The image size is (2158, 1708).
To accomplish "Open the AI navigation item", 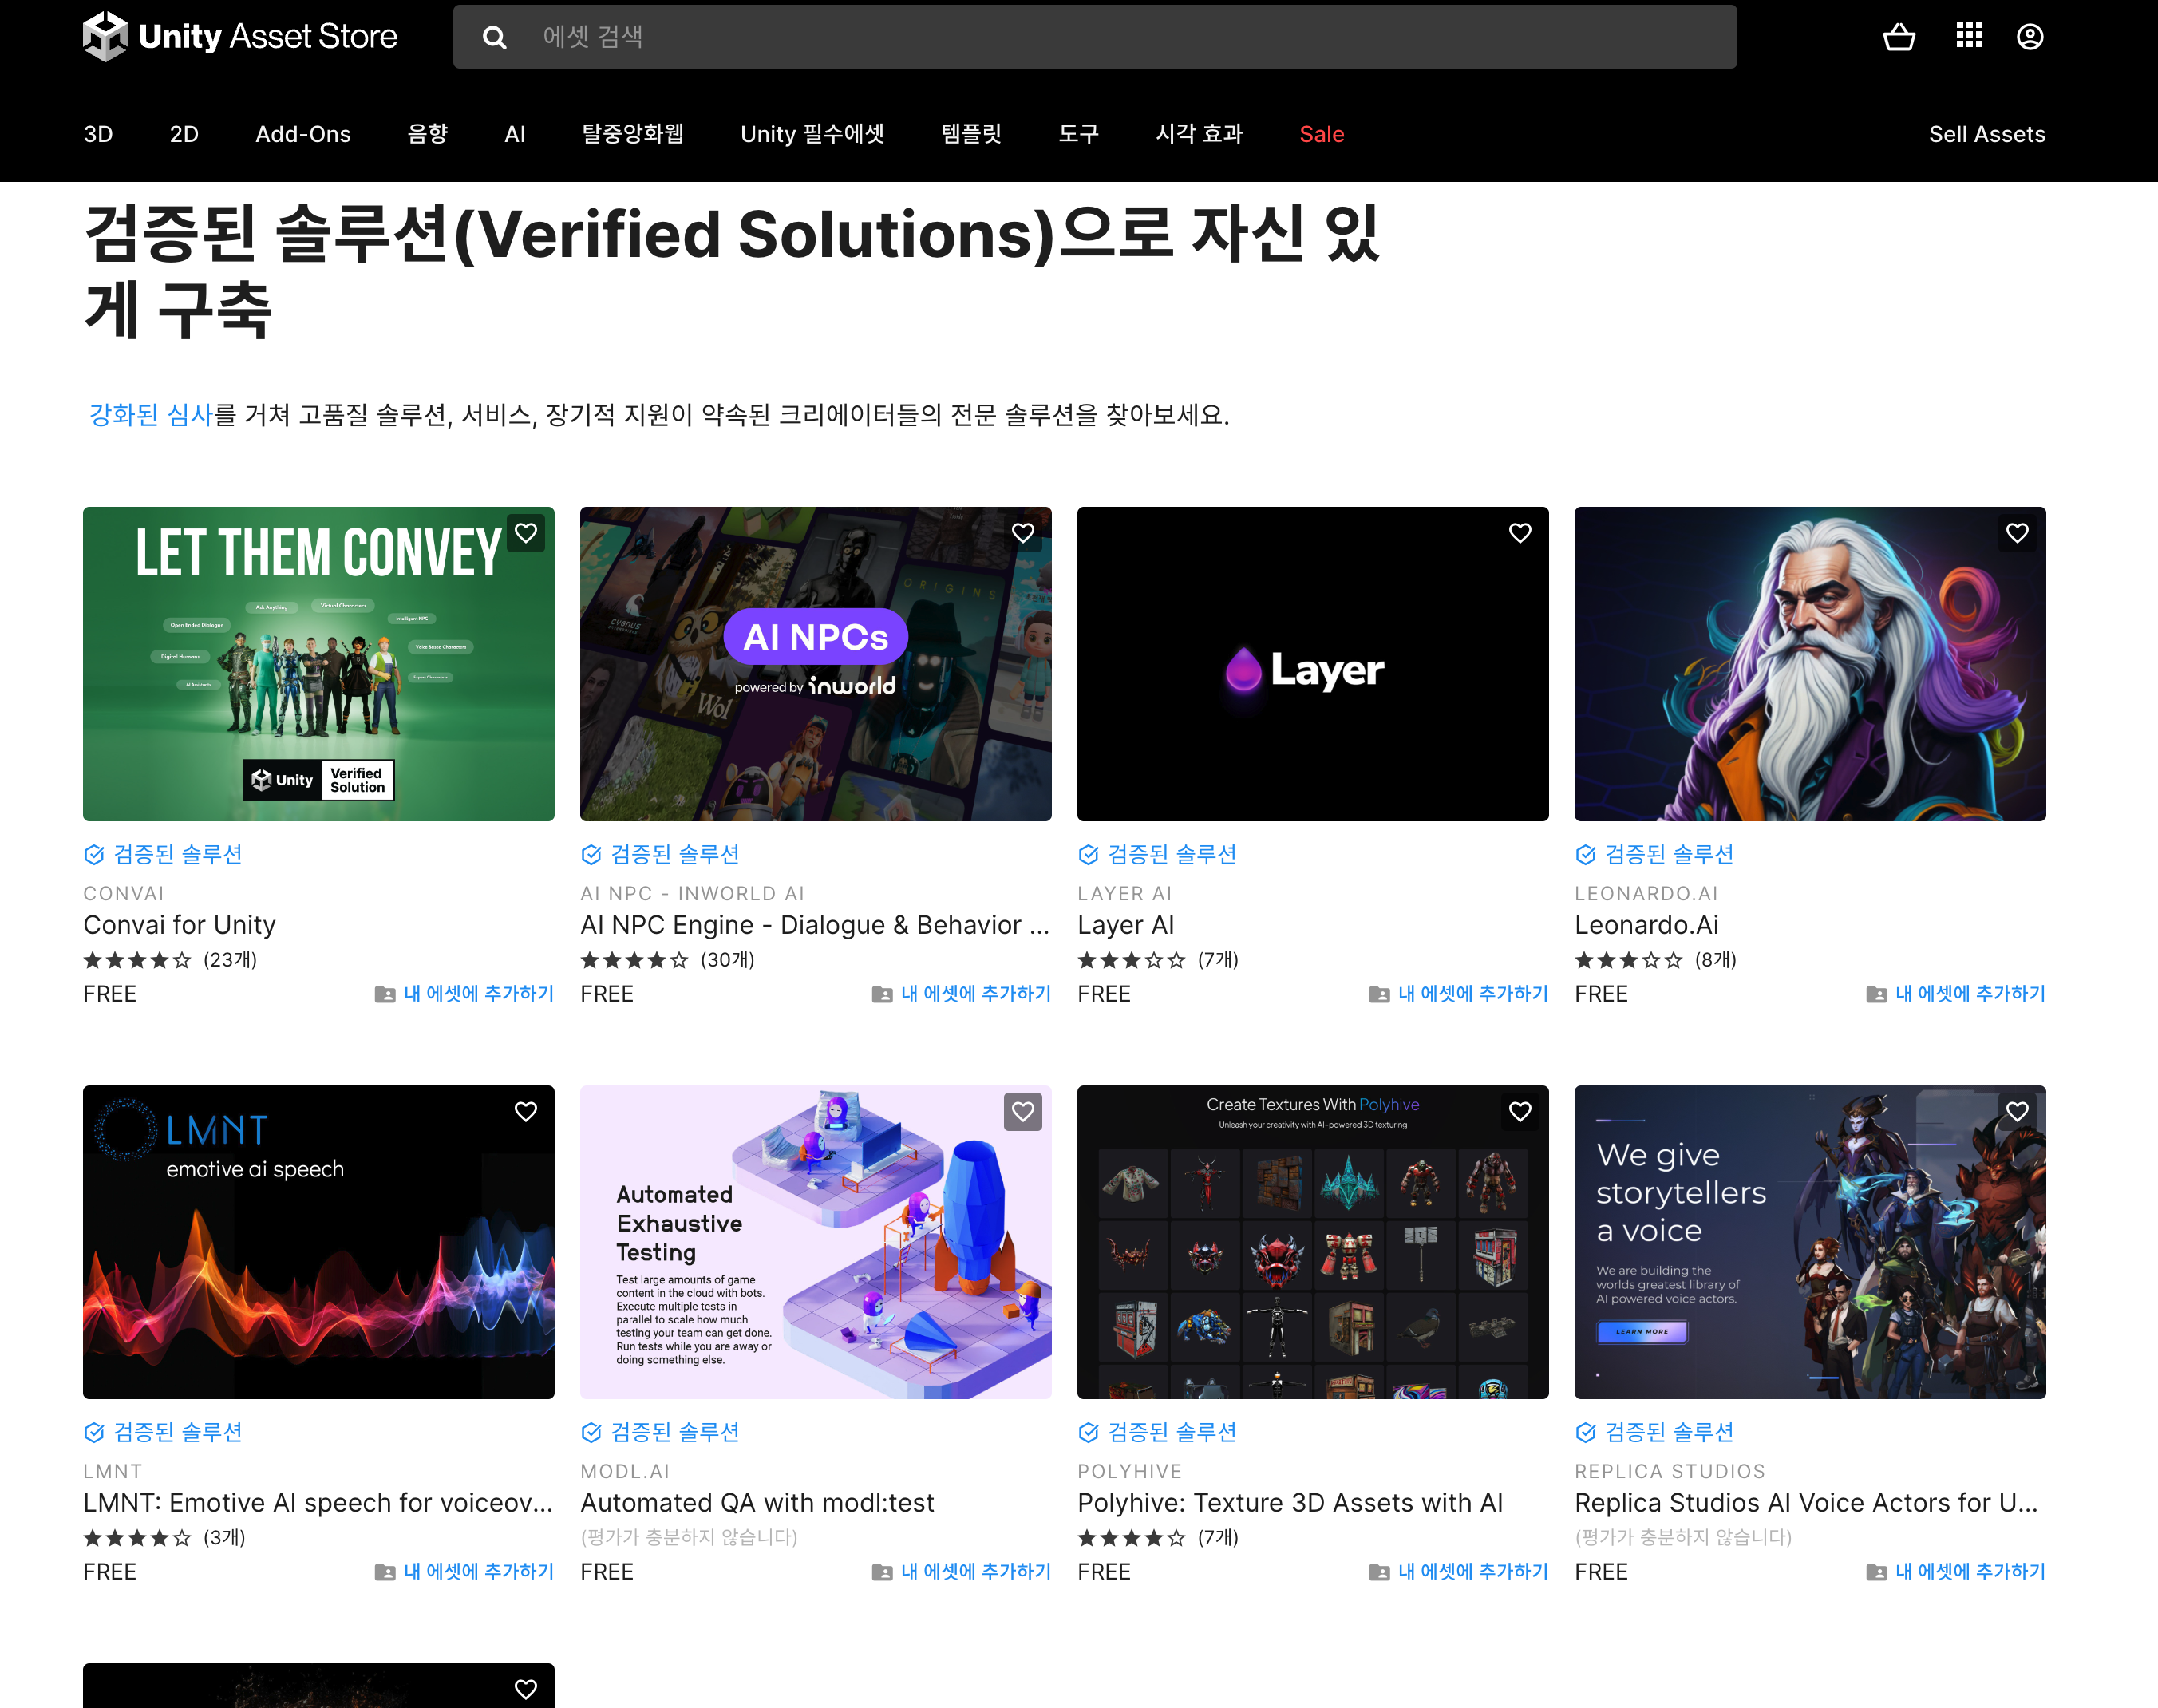I will [515, 134].
